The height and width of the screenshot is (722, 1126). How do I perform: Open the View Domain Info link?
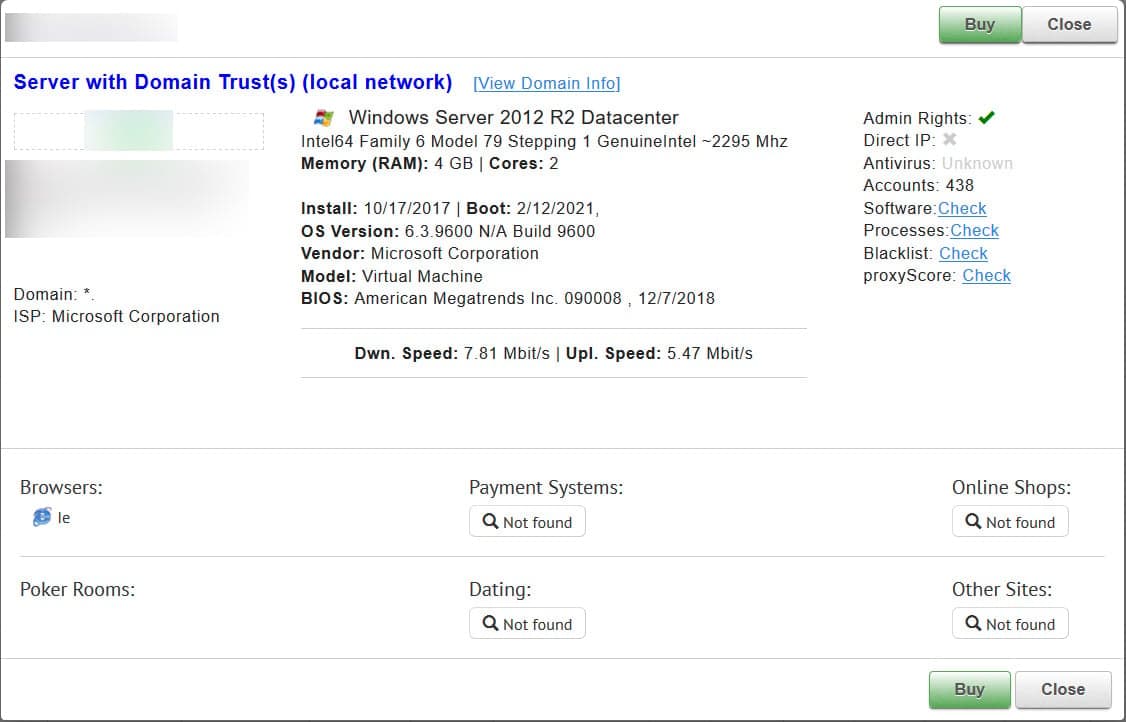[546, 83]
